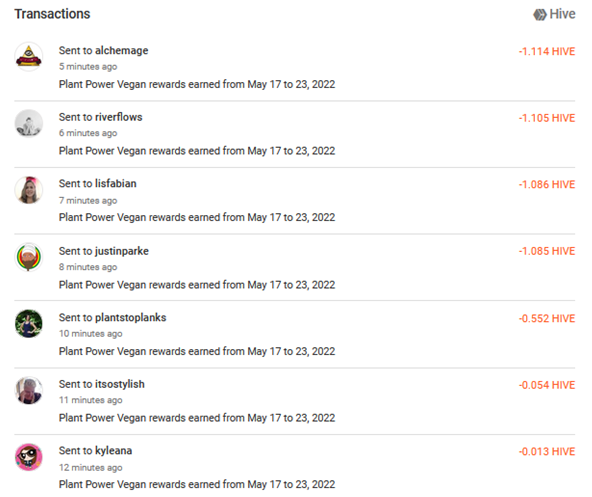
Task: Open itsostylish's profile avatar
Action: tap(29, 390)
